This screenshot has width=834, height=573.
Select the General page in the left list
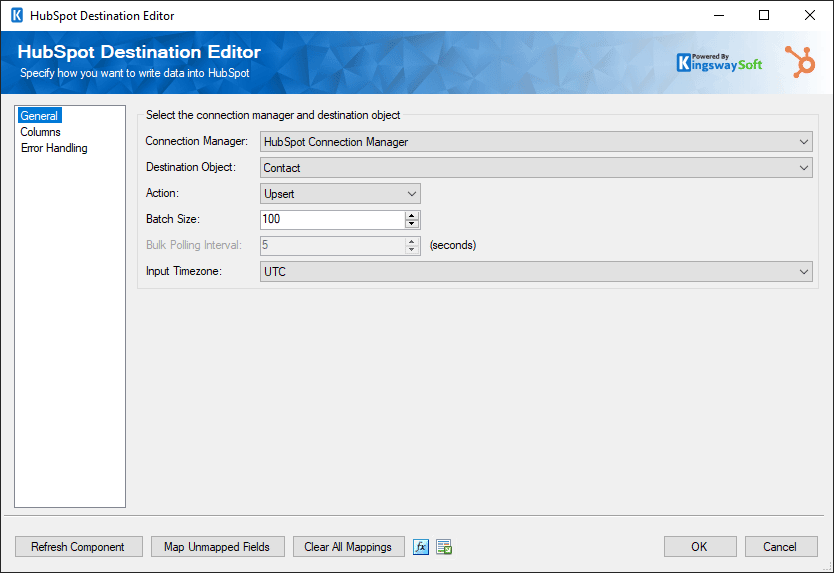coord(39,115)
